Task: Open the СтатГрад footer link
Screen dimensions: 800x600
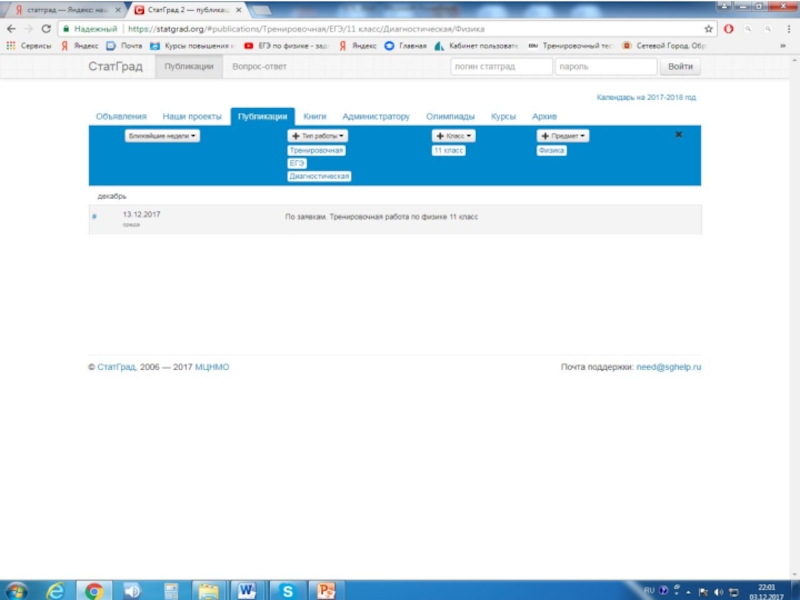Action: (x=117, y=367)
